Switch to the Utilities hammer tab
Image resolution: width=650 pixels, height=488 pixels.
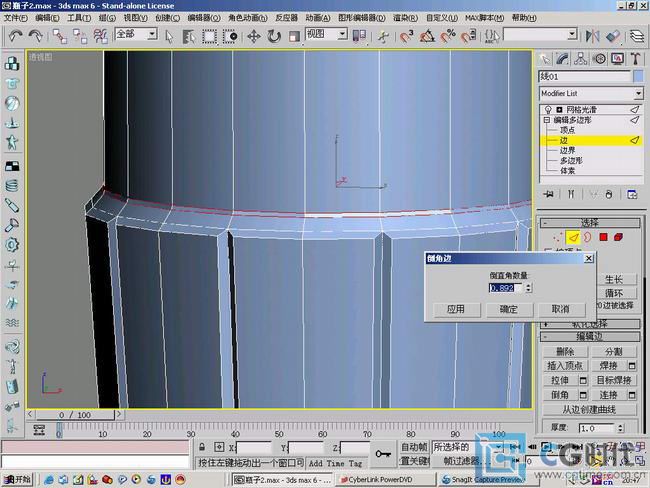[x=635, y=59]
